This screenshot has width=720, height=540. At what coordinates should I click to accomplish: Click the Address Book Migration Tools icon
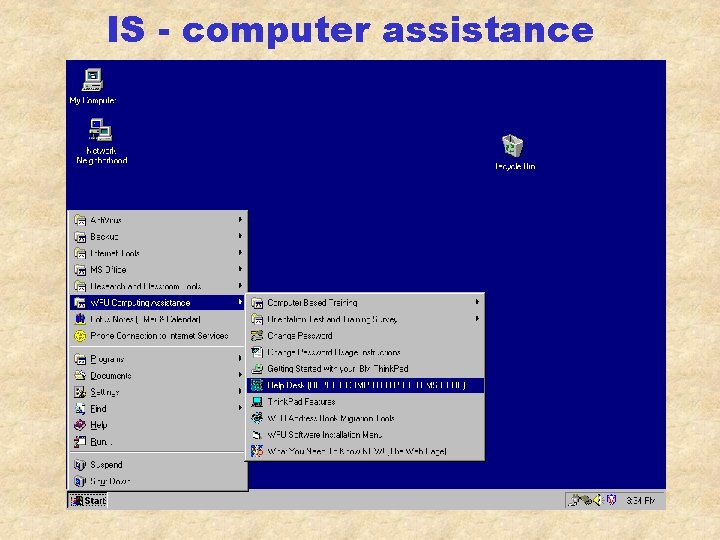(x=257, y=418)
